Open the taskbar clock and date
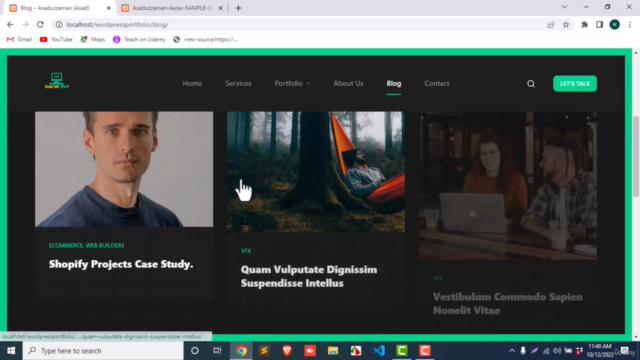This screenshot has width=640, height=360. pos(600,351)
